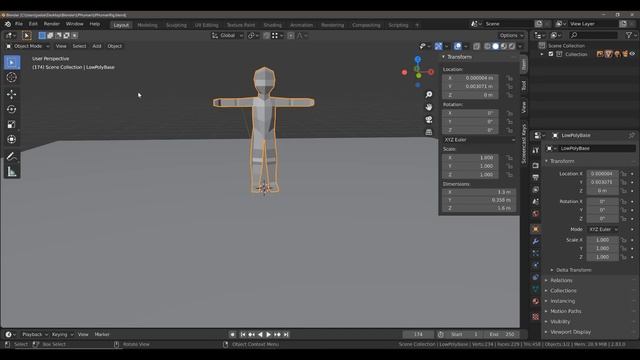Enable Material Preview shading

tap(504, 46)
